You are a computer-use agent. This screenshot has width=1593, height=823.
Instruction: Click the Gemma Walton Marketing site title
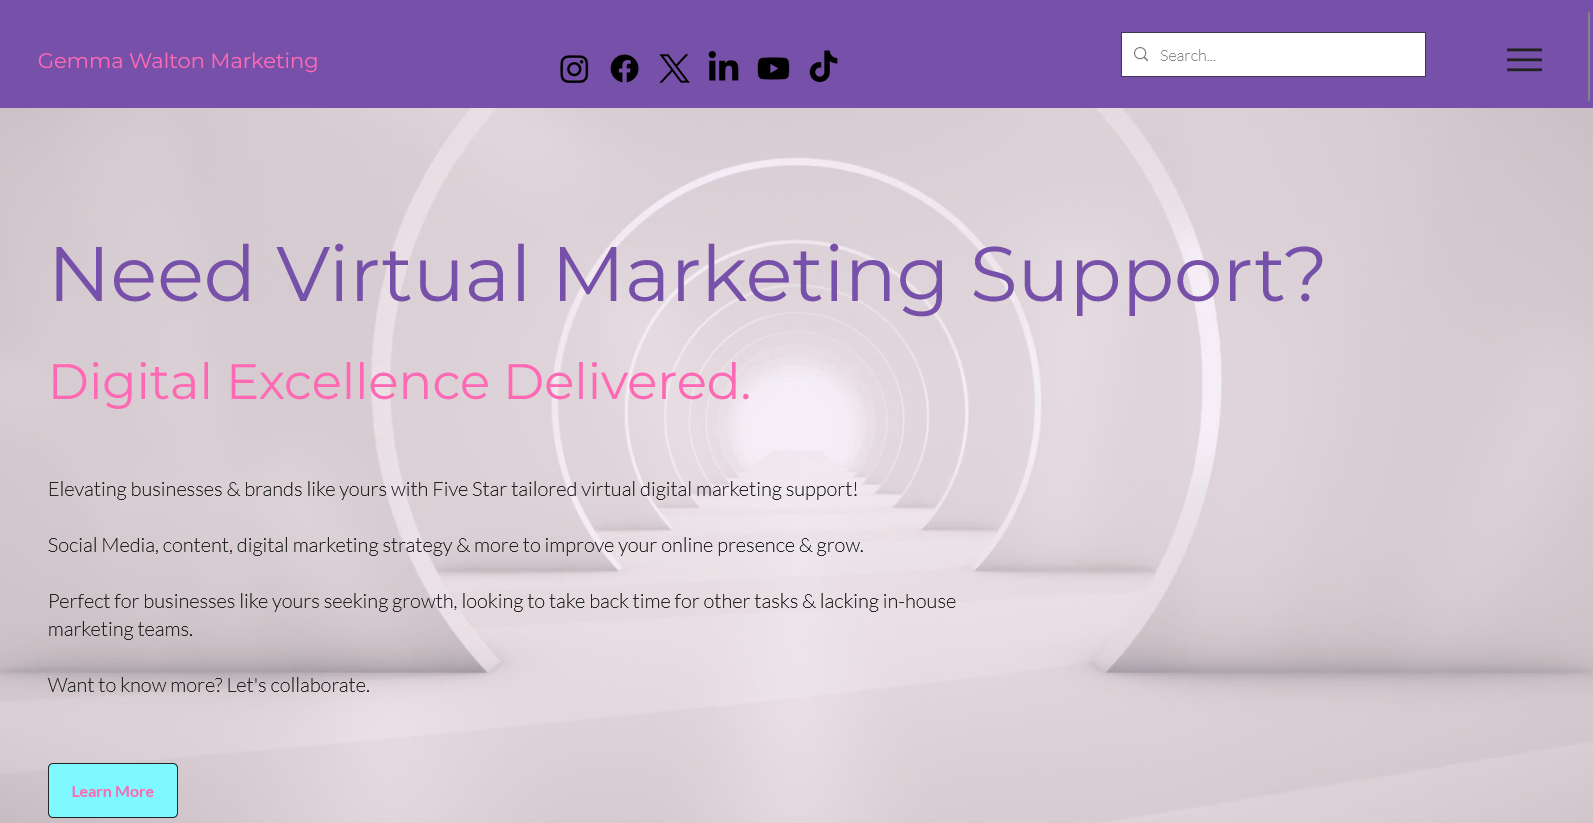(178, 61)
